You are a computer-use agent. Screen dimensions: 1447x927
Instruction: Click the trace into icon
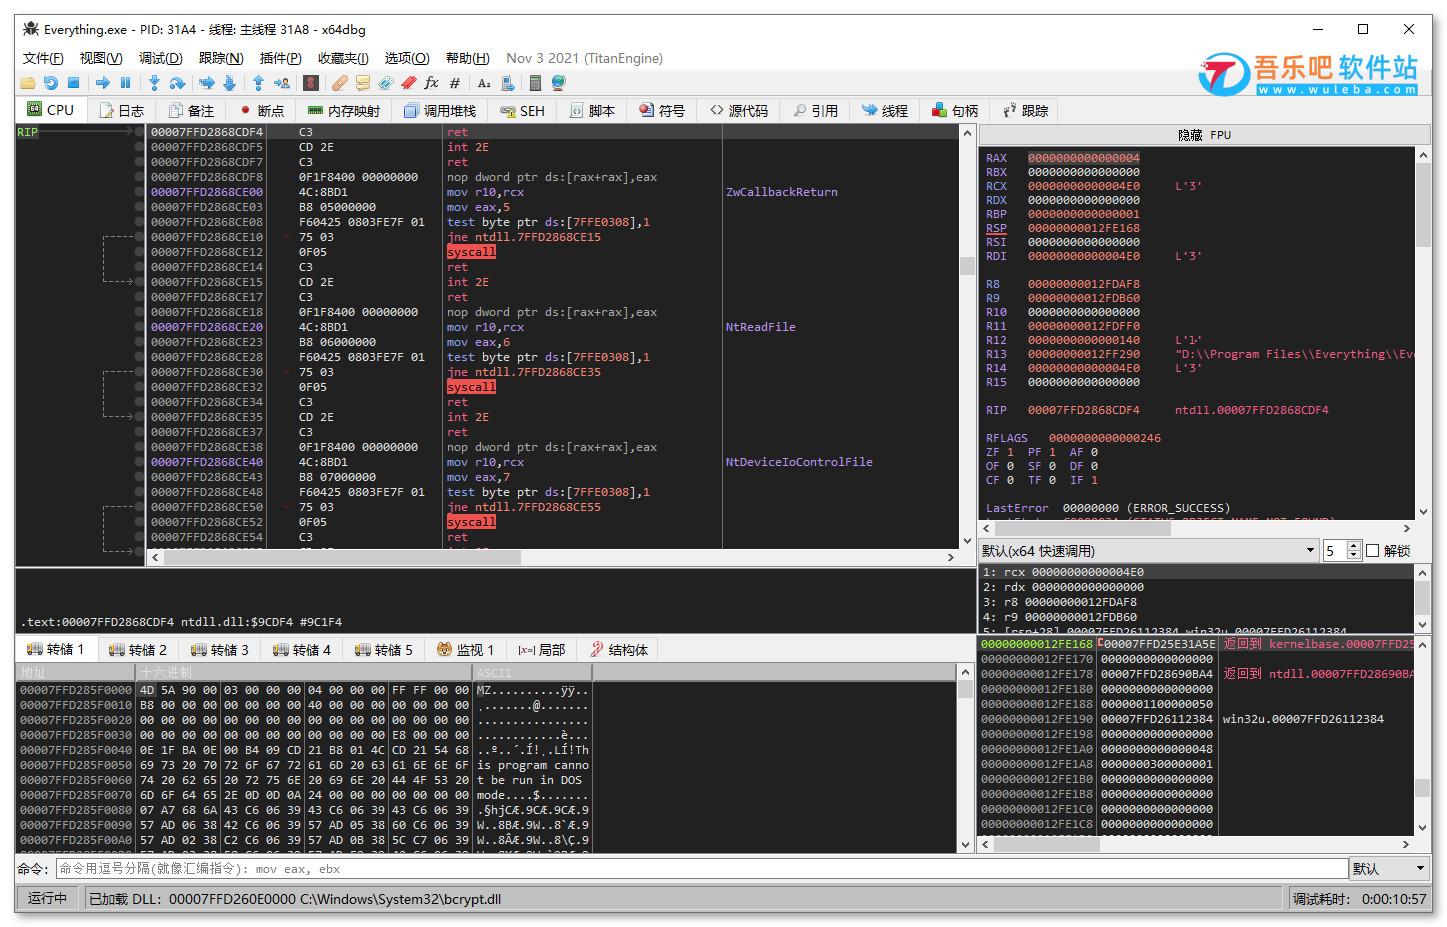click(206, 83)
